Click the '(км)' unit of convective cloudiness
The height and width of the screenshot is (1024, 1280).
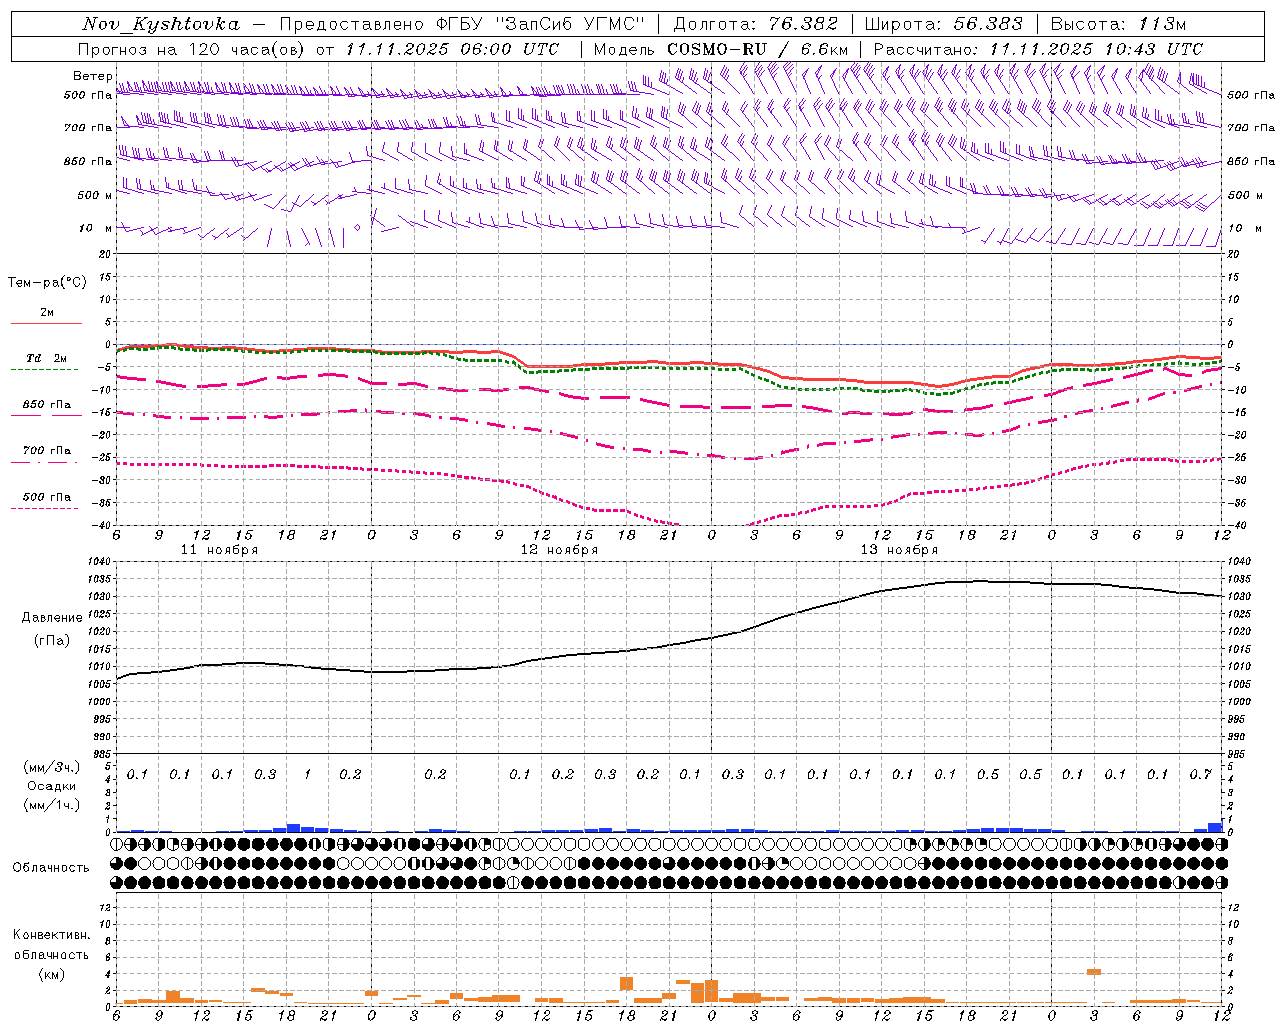[x=52, y=974]
